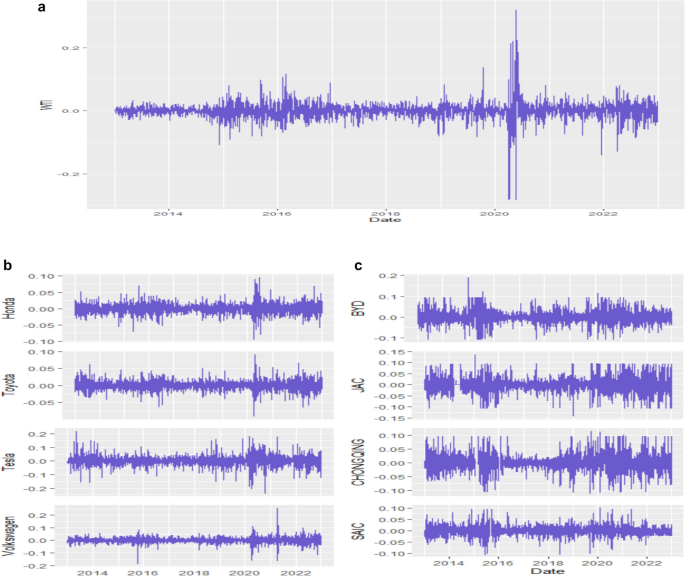The height and width of the screenshot is (576, 685).
Task: Click the 2020 tick under the WTI chart
Action: [494, 214]
